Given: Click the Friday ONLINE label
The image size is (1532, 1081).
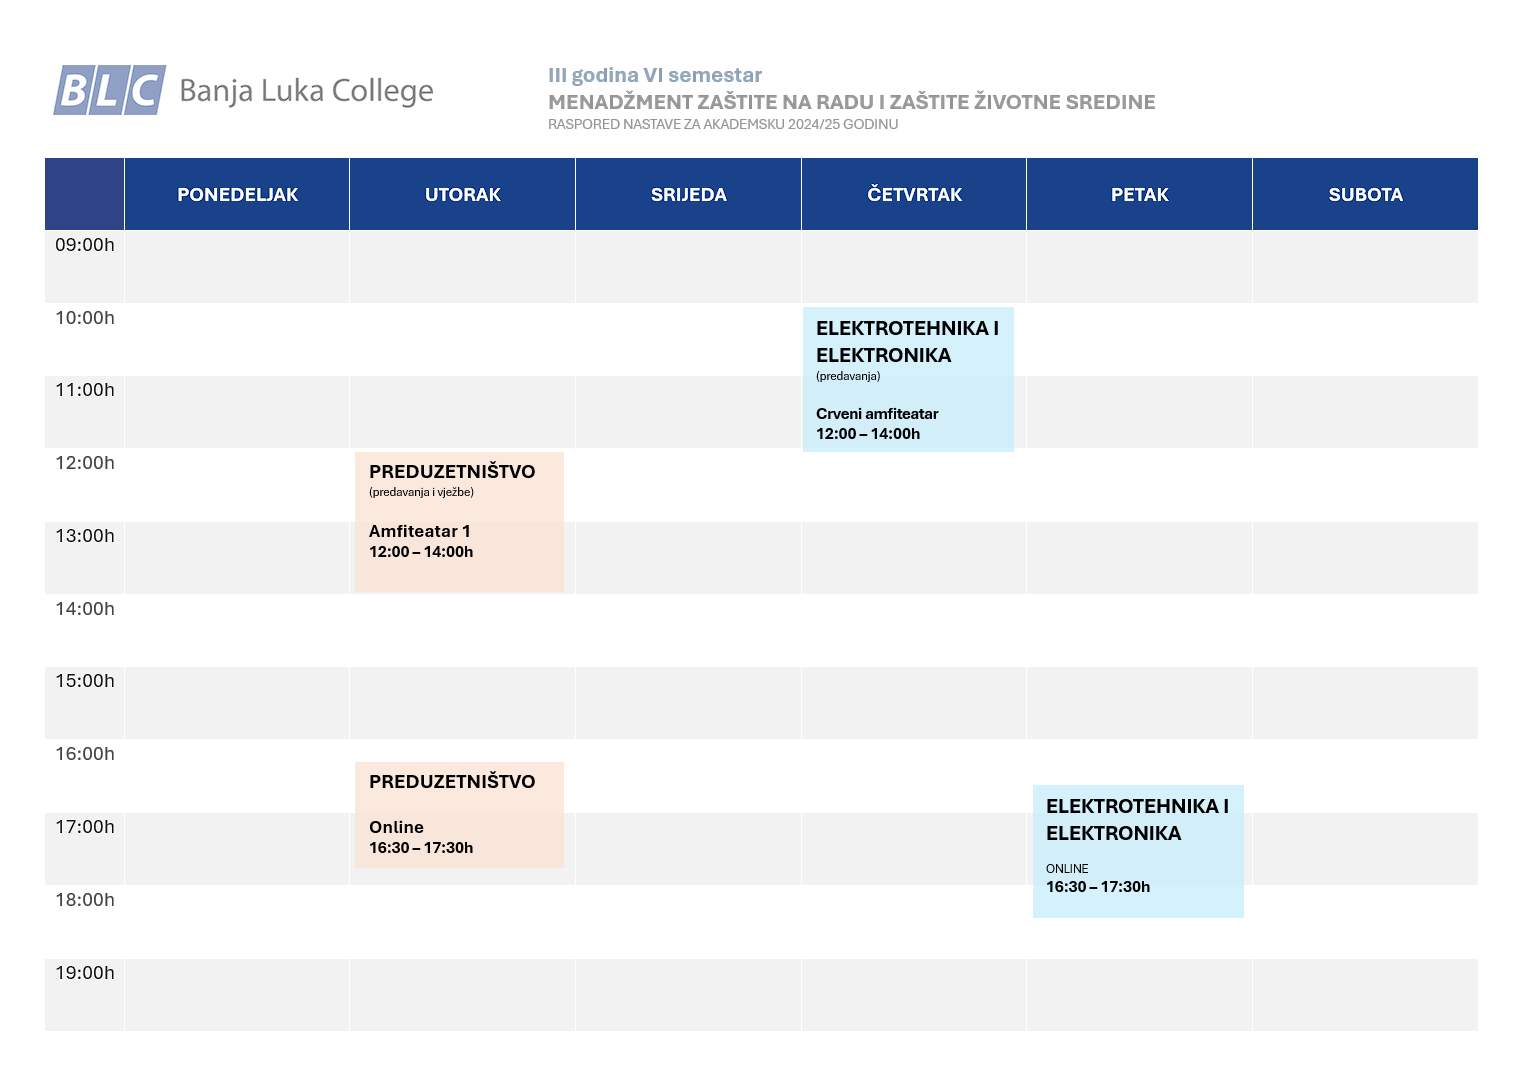Looking at the screenshot, I should (1067, 869).
